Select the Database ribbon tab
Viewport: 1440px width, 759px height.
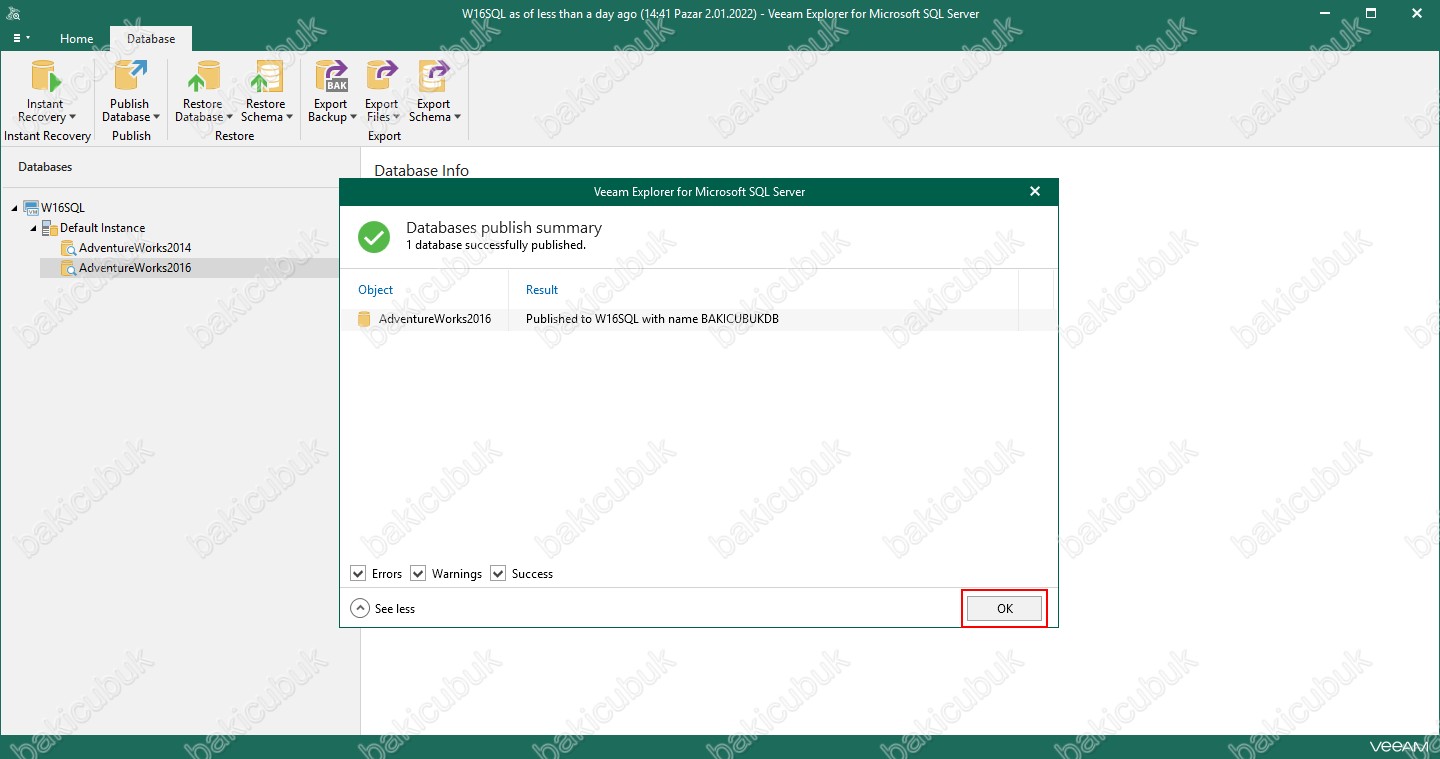(151, 39)
